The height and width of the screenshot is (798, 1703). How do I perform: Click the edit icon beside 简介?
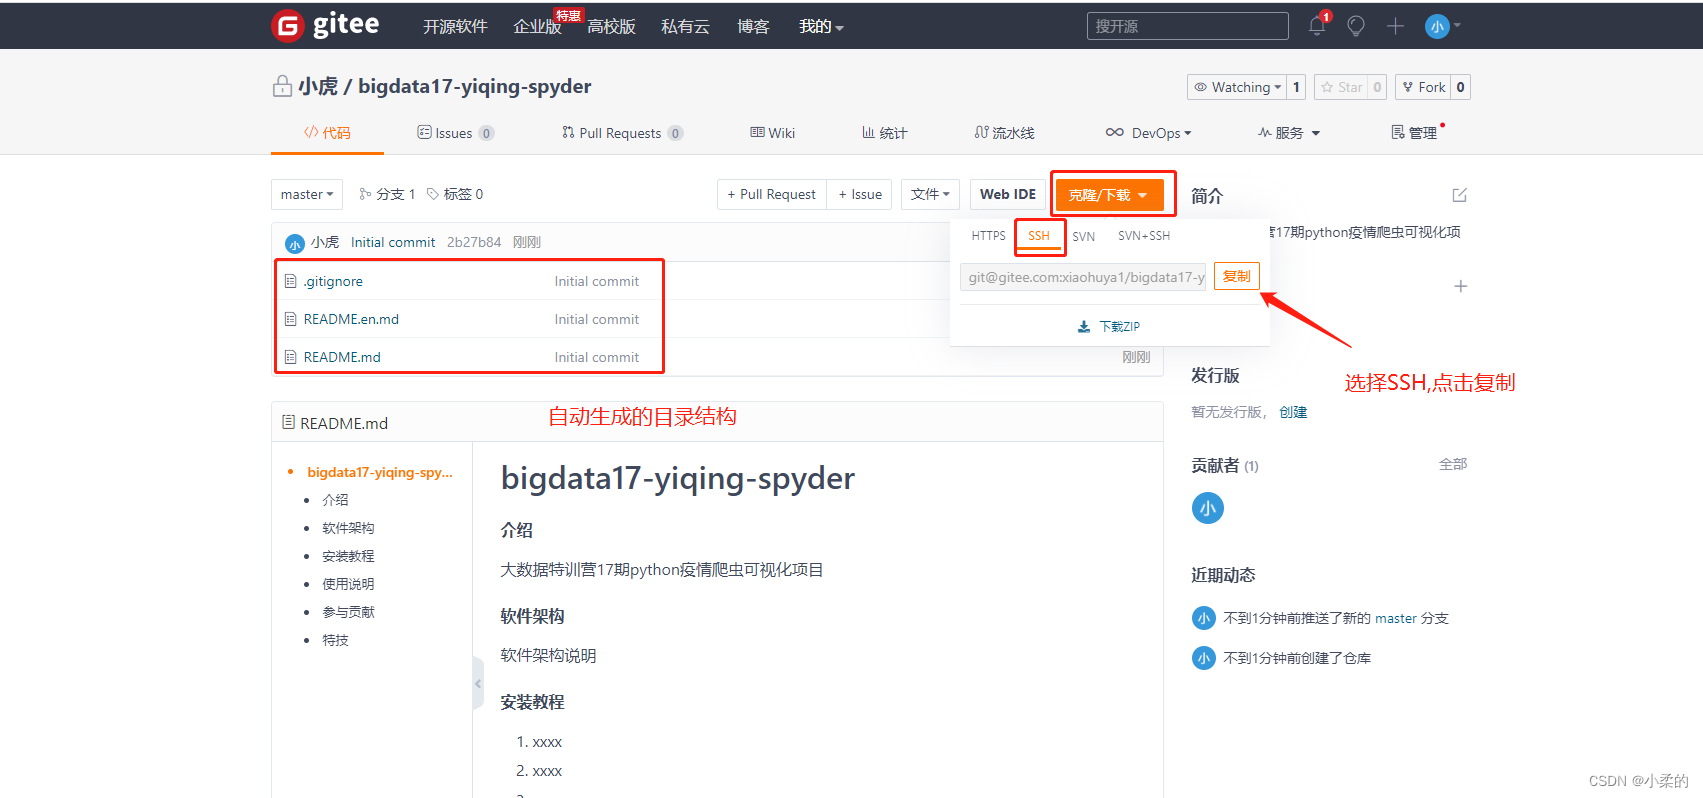[1460, 195]
